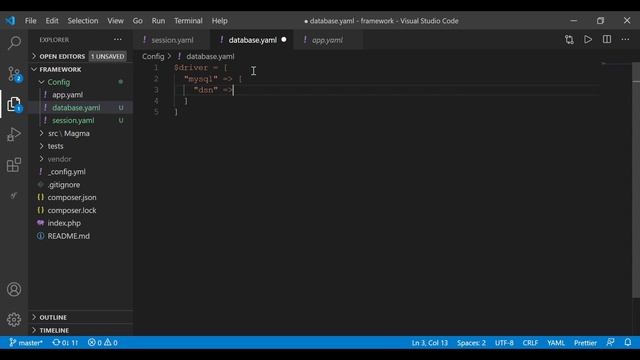Open the File menu

coord(31,20)
